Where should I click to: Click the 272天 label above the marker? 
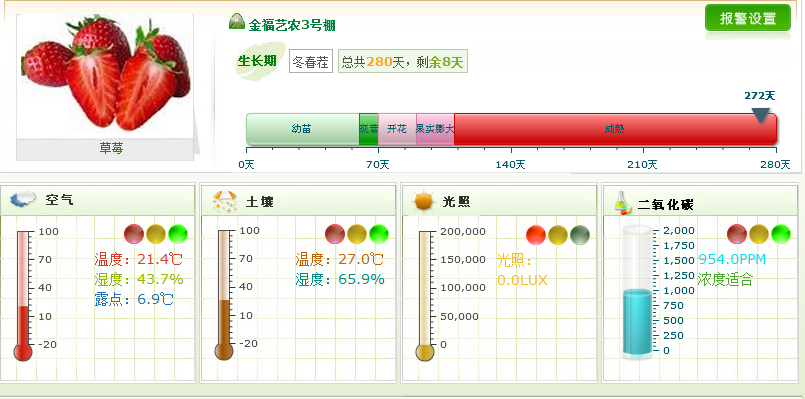[760, 96]
